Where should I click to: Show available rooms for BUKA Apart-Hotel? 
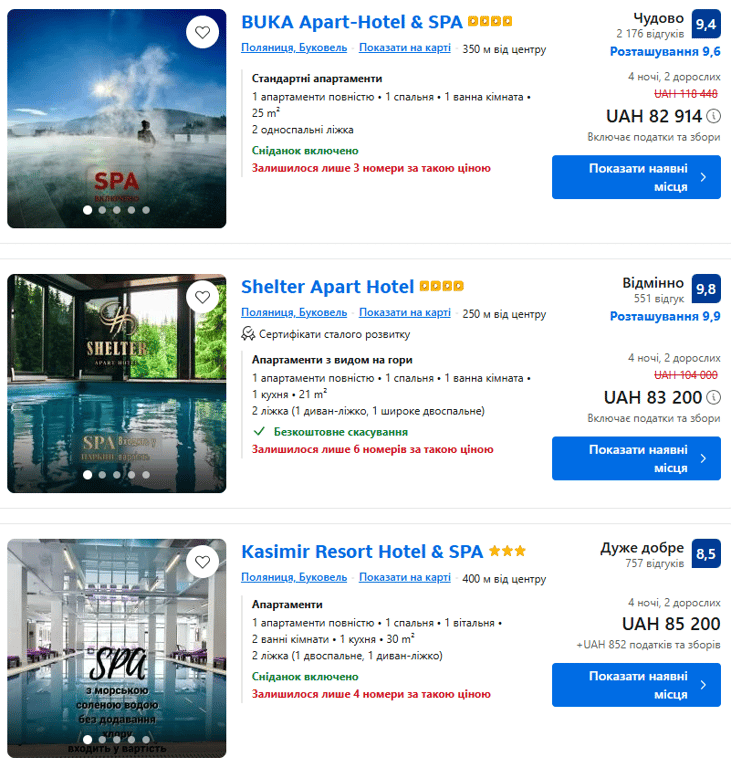[x=636, y=177]
